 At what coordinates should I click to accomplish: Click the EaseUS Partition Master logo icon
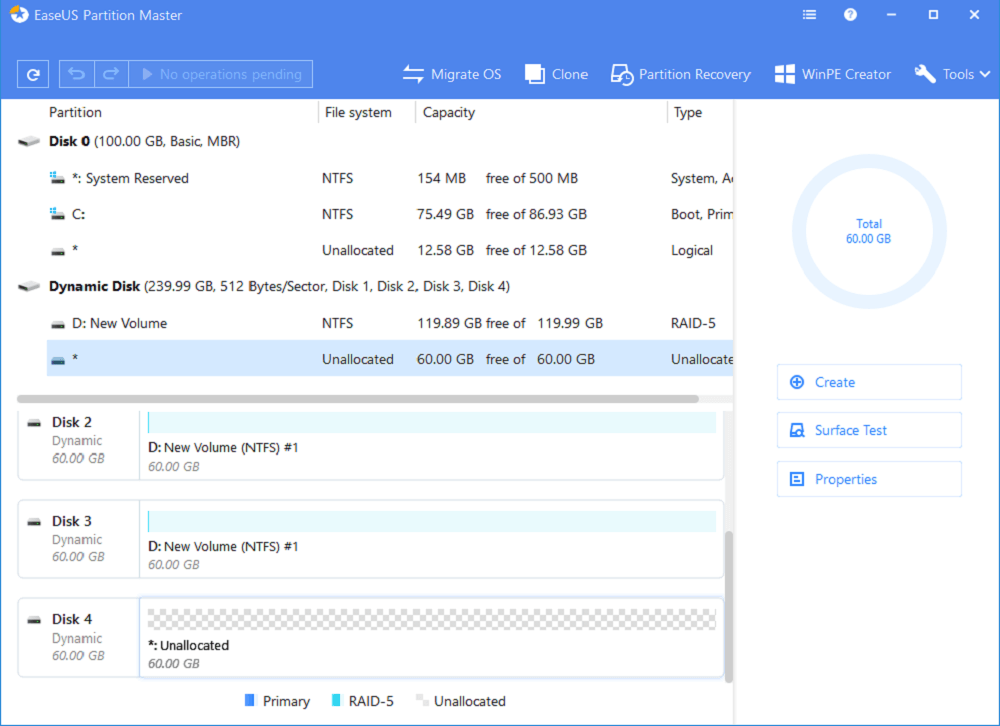[19, 15]
